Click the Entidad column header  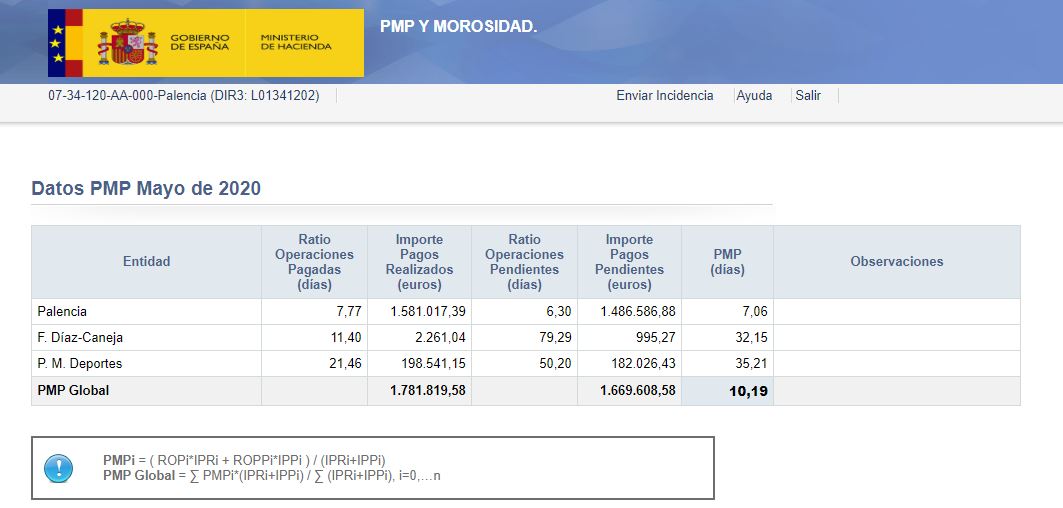point(146,262)
